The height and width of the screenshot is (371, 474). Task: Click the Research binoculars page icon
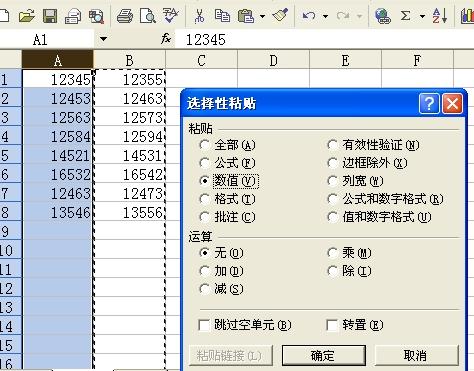click(96, 16)
